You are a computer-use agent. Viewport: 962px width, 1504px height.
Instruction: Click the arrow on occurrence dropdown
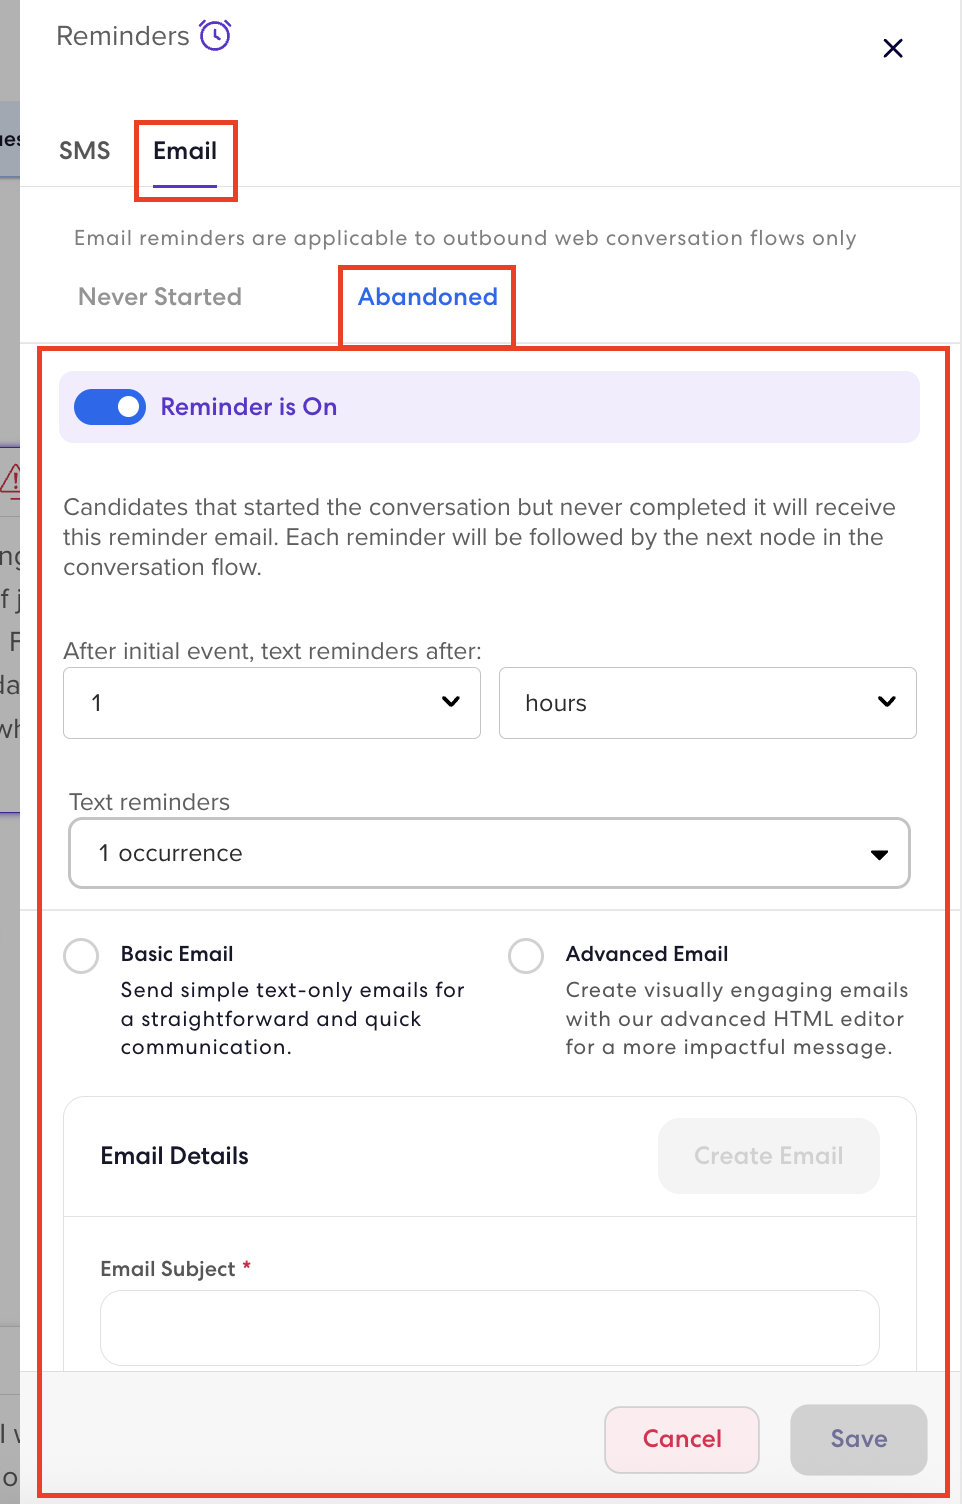[879, 854]
